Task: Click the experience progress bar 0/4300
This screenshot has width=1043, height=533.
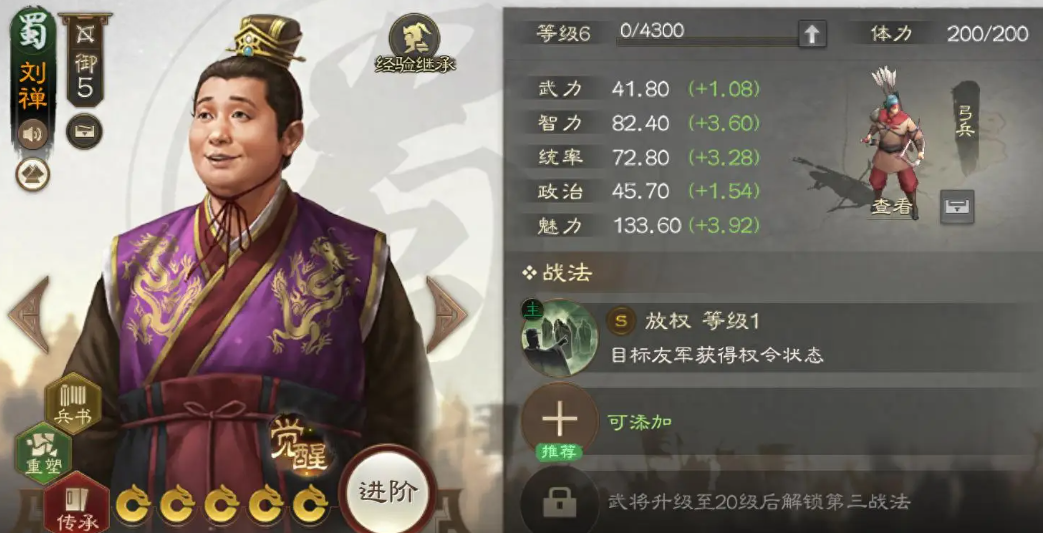Action: (x=706, y=33)
